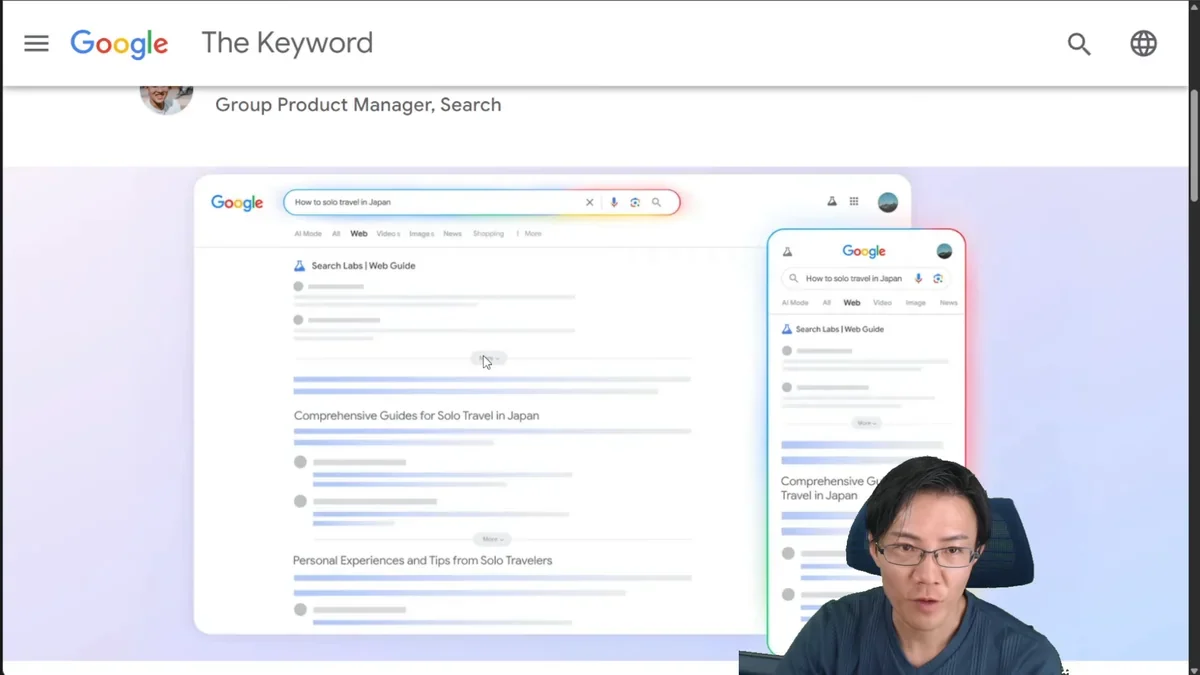Image resolution: width=1200 pixels, height=675 pixels.
Task: Click the blue flask icon beside phone Search Labs heading
Action: (x=787, y=329)
